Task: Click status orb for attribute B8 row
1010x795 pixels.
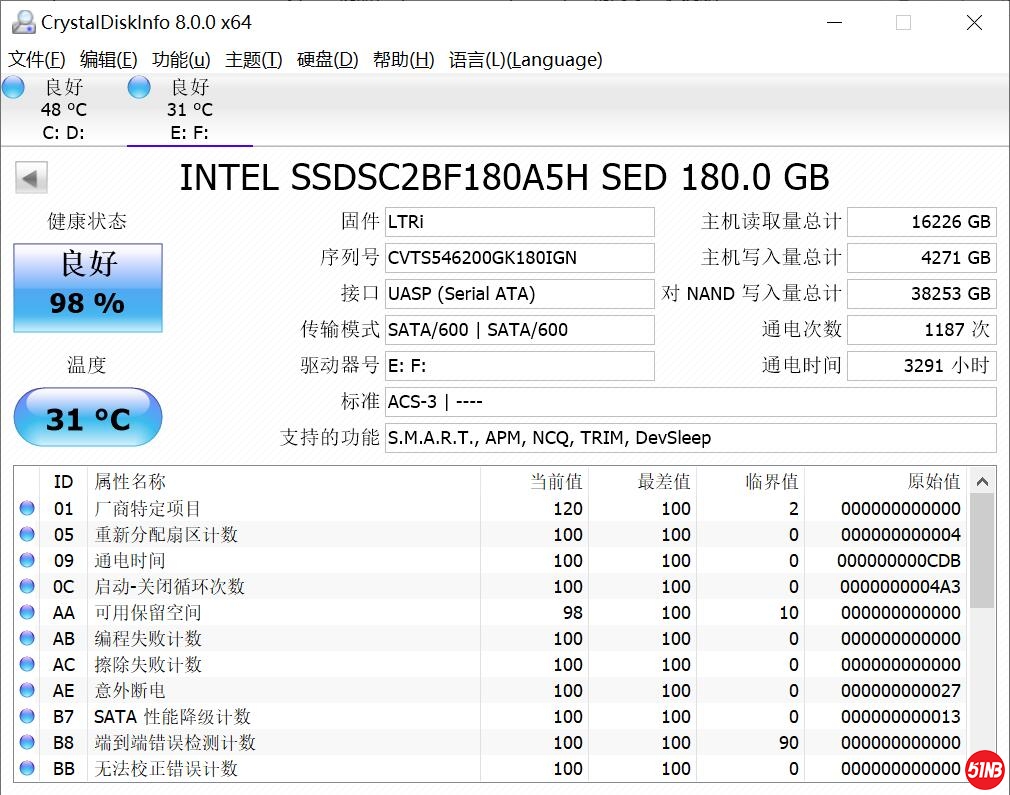Action: point(27,743)
